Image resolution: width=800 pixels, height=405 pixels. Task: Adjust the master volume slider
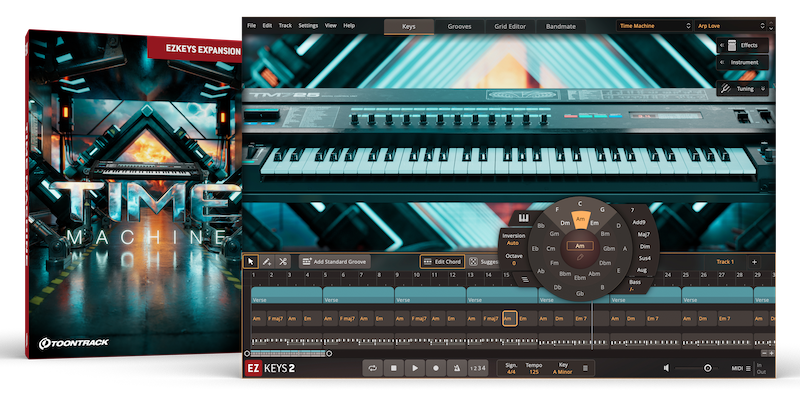pyautogui.click(x=707, y=368)
